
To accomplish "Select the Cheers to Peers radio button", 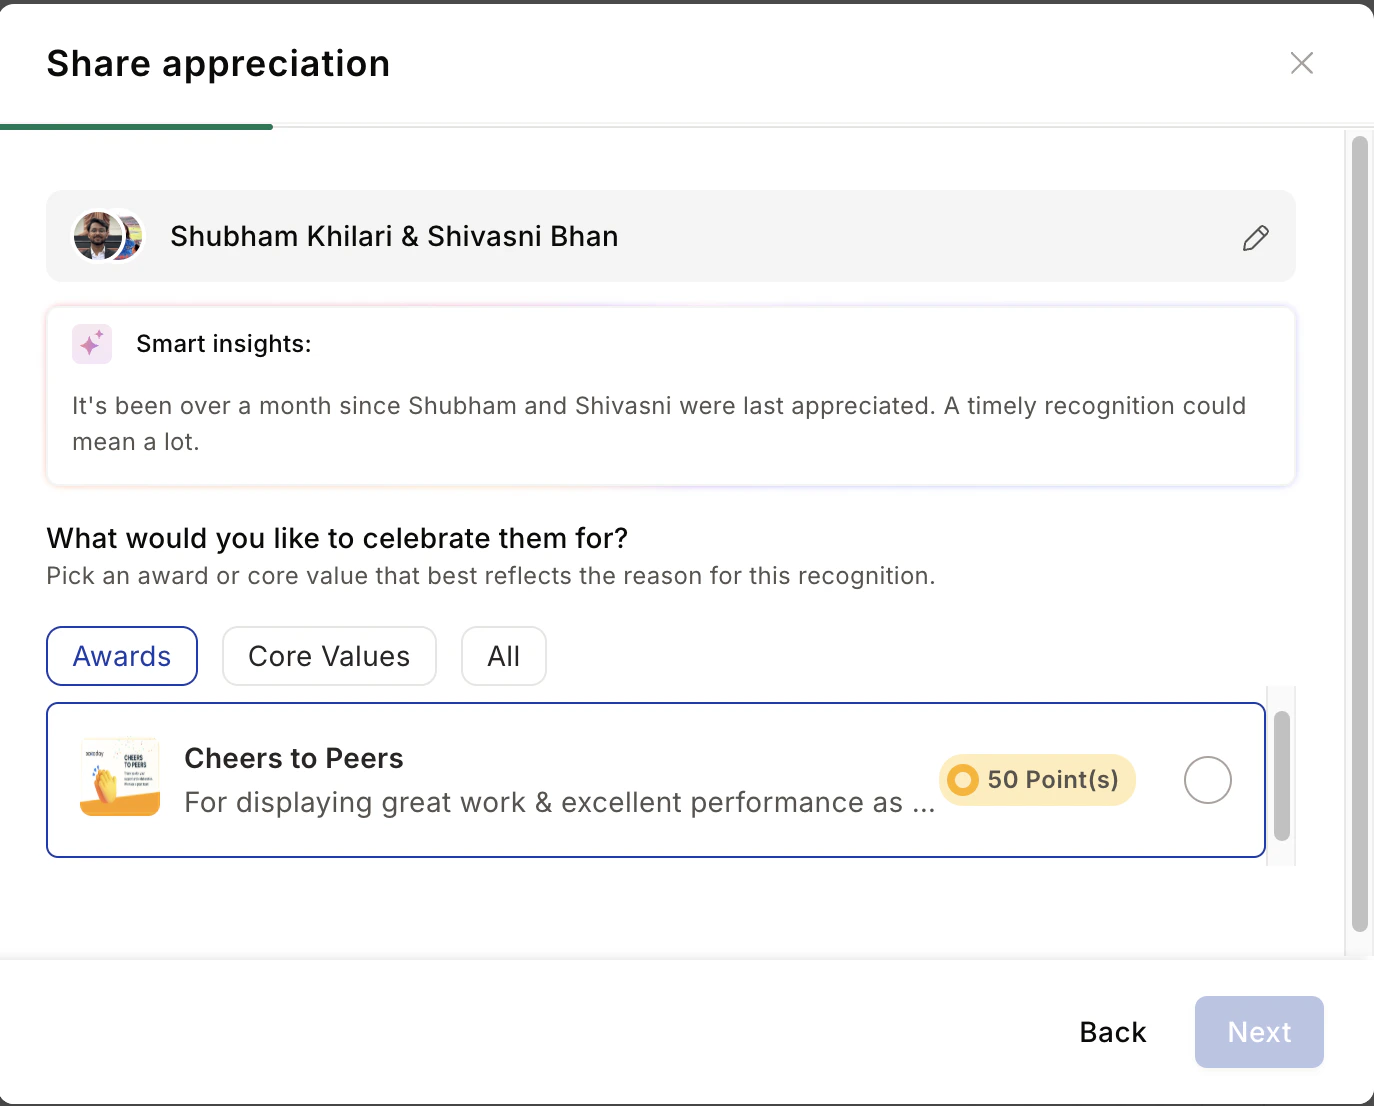I will click(x=1207, y=780).
